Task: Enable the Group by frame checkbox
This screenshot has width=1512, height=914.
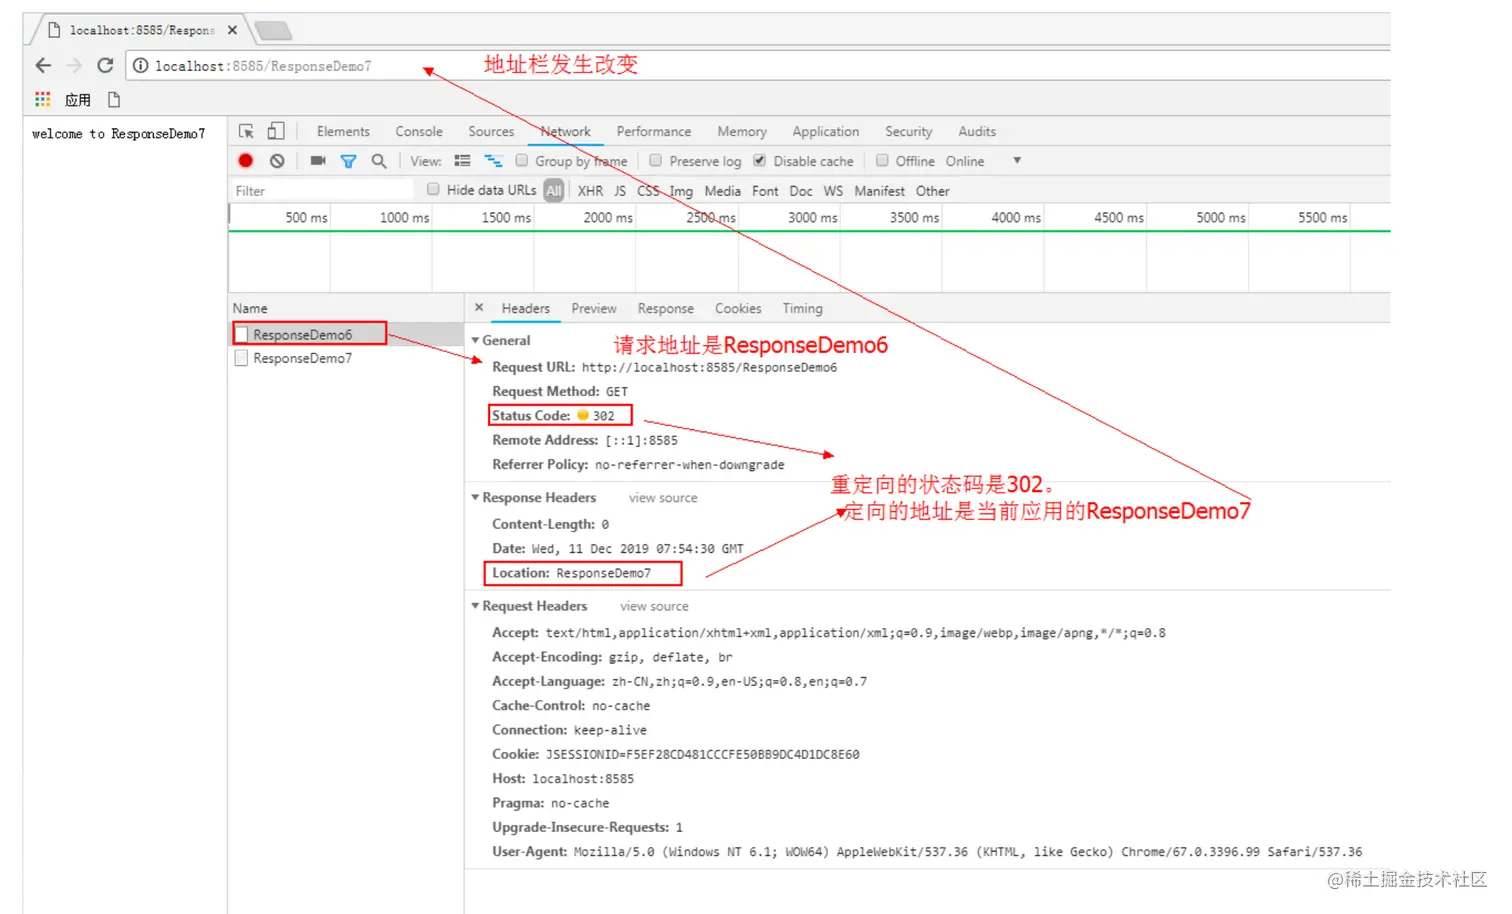Action: click(x=522, y=160)
